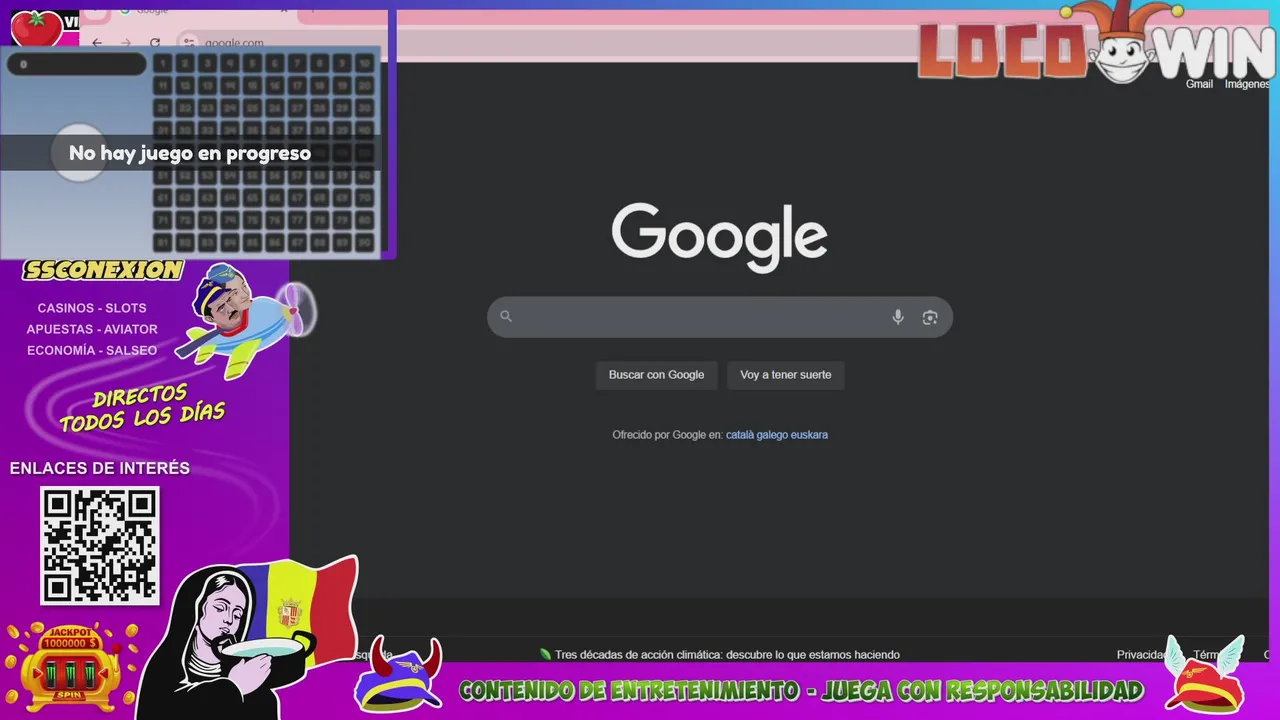Image resolution: width=1280 pixels, height=720 pixels.
Task: Select bingo number 70 cell
Action: [x=365, y=198]
